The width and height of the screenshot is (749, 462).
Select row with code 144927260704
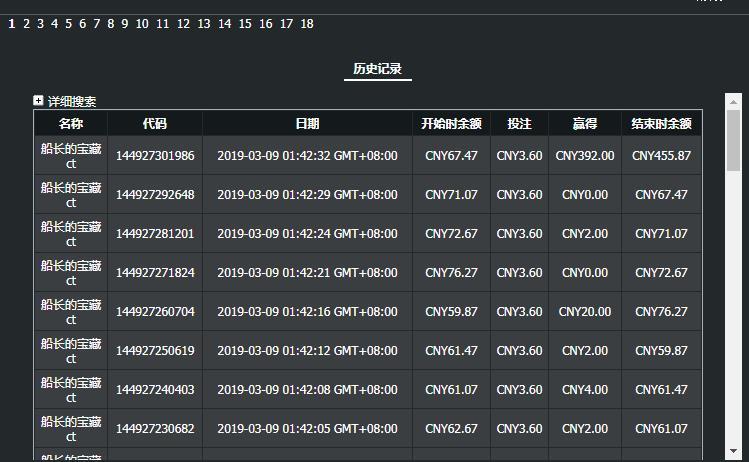tap(155, 312)
